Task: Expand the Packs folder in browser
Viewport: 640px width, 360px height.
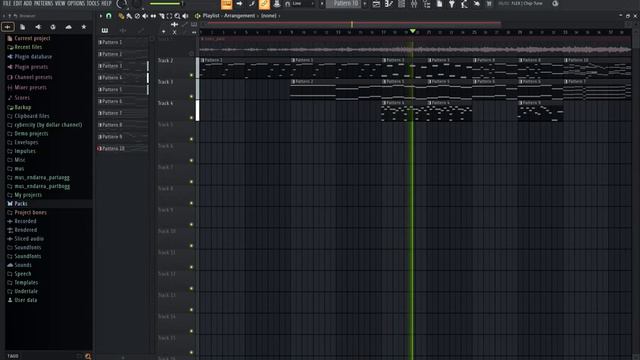Action: click(21, 204)
